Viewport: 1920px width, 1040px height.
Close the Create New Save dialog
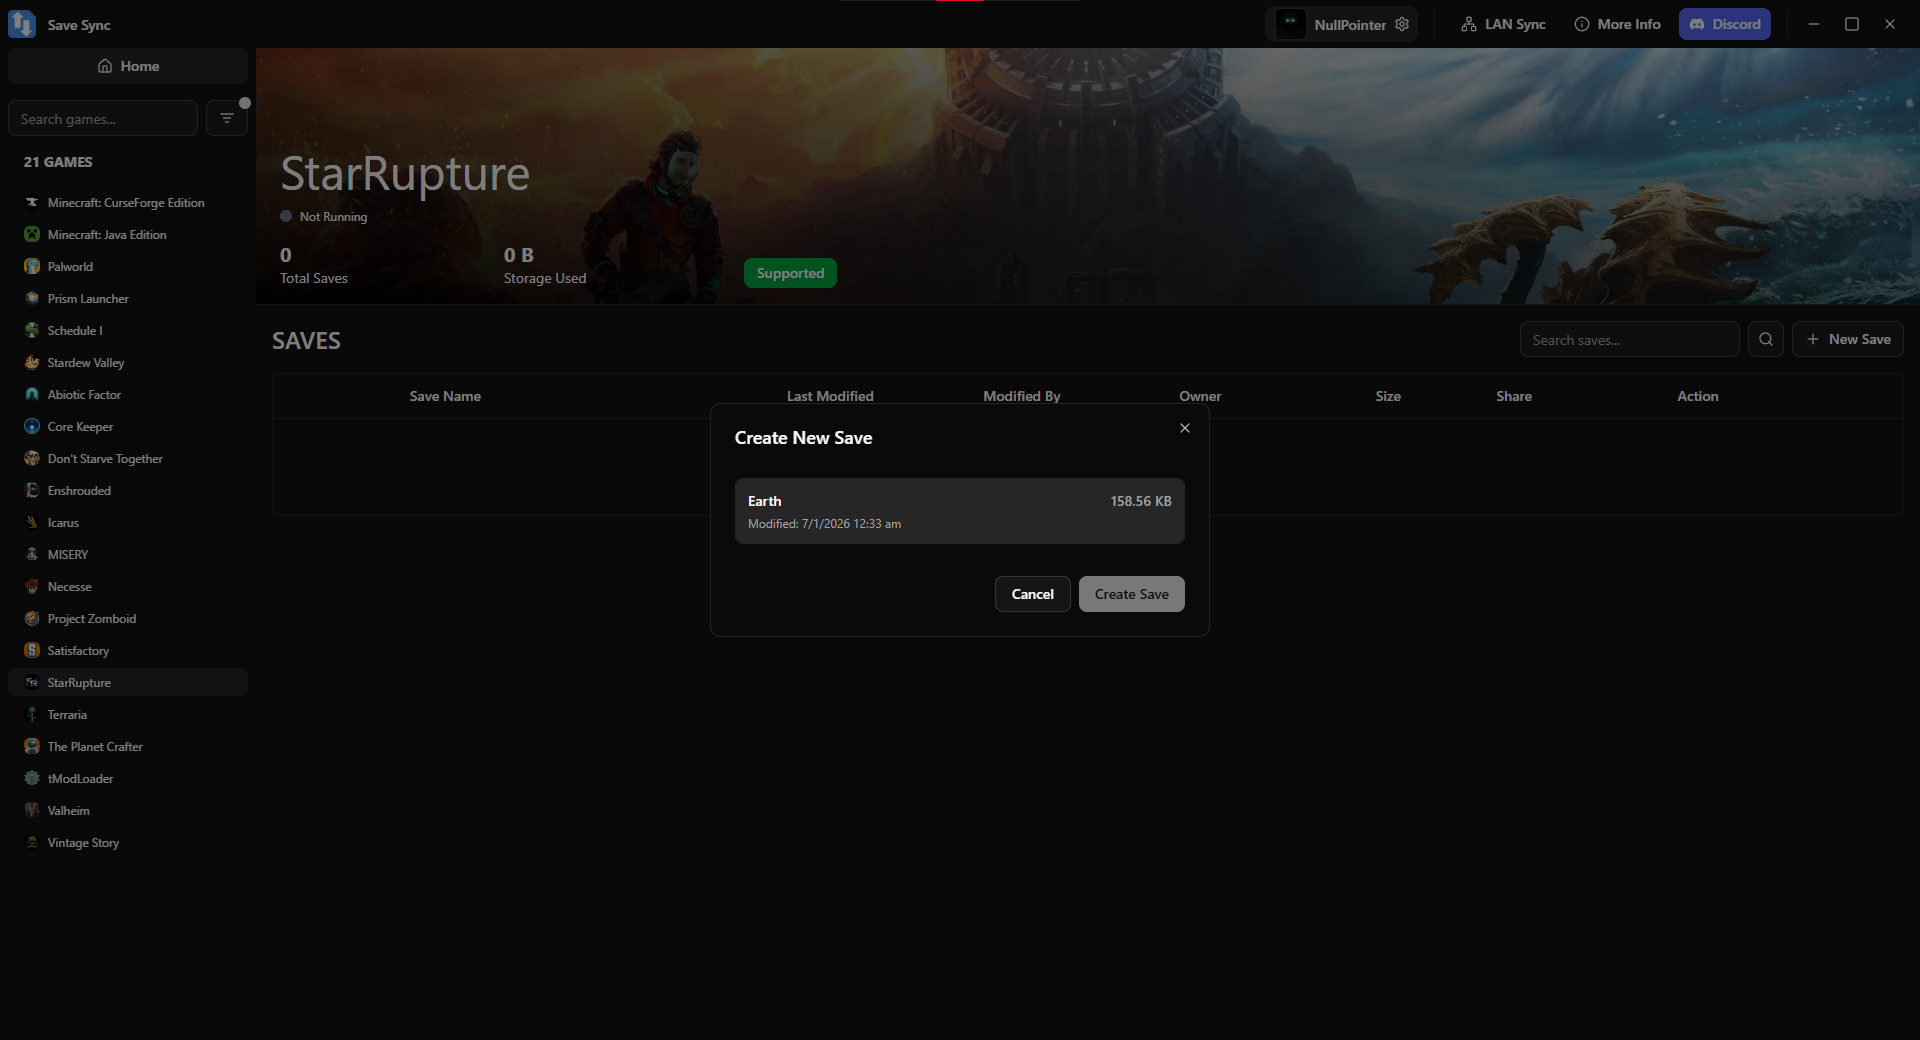pyautogui.click(x=1185, y=428)
